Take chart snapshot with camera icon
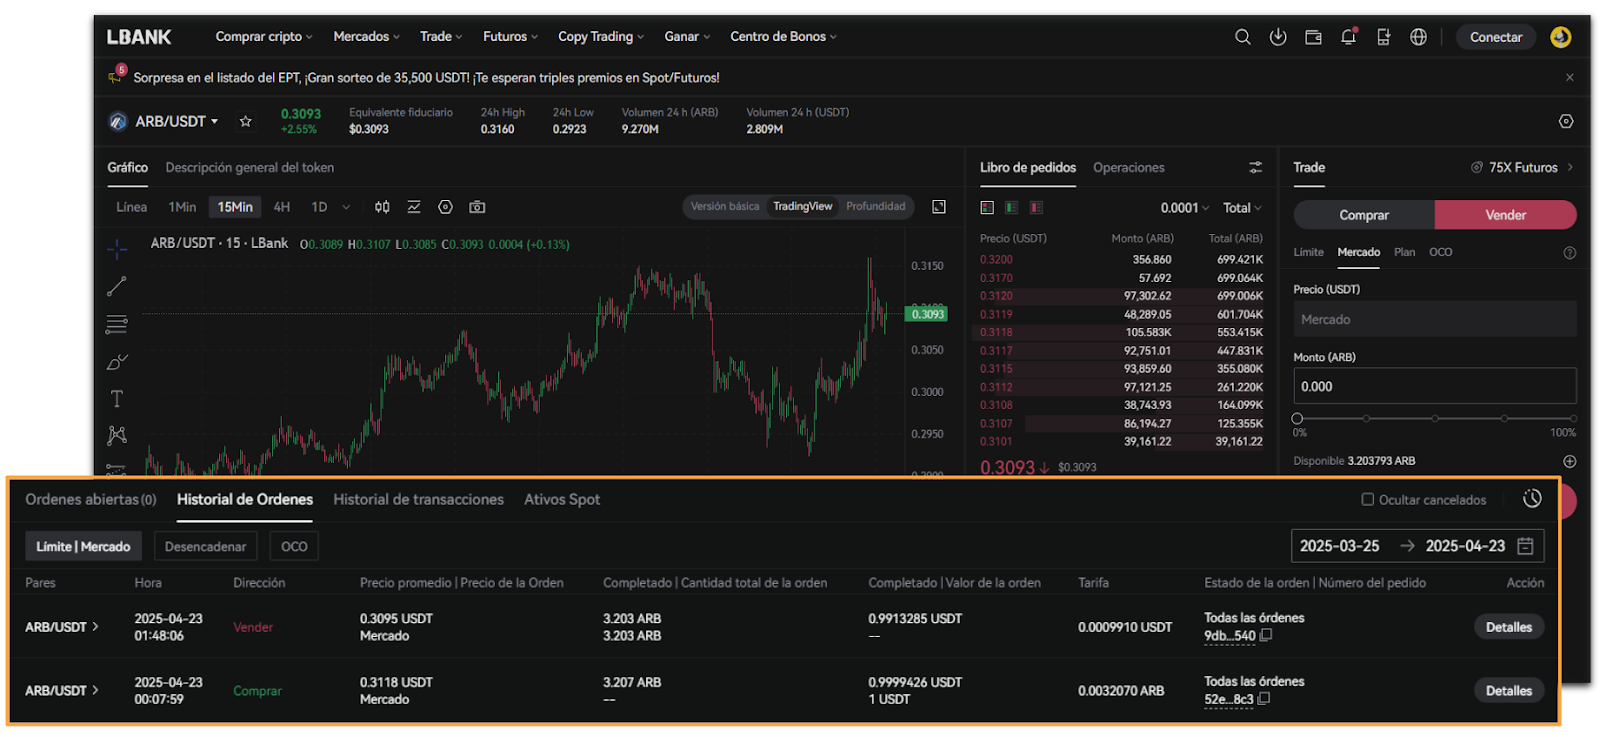Viewport: 1600px width, 737px height. pyautogui.click(x=478, y=207)
